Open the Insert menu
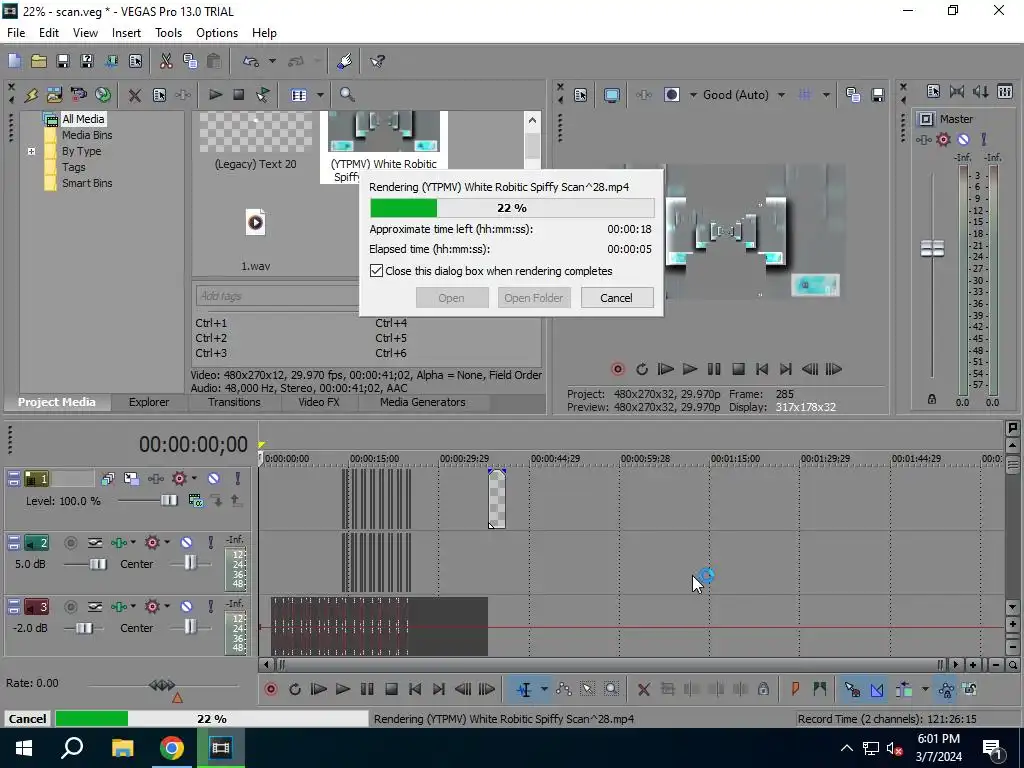Image resolution: width=1024 pixels, height=768 pixels. (126, 33)
